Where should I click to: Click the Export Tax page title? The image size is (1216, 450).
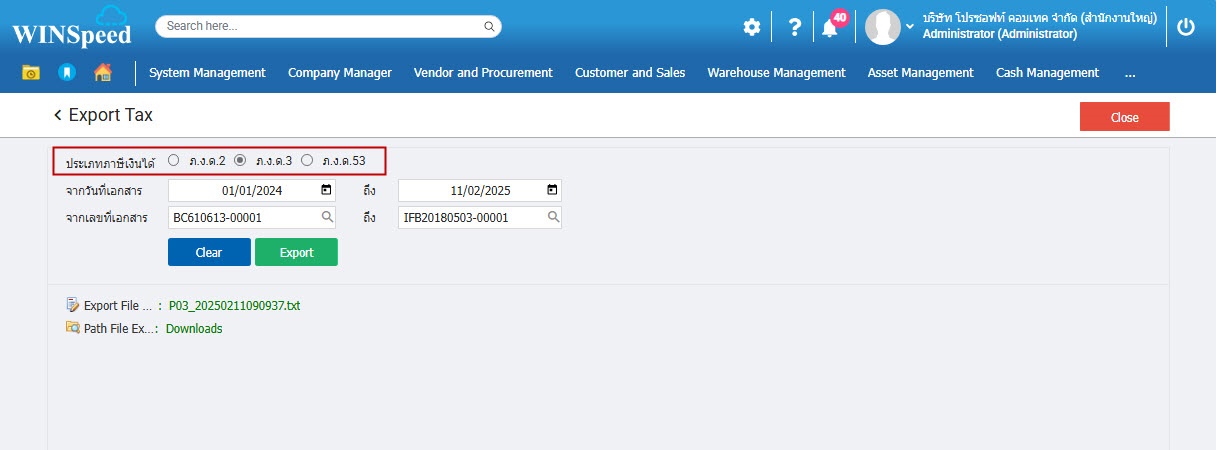(x=111, y=116)
